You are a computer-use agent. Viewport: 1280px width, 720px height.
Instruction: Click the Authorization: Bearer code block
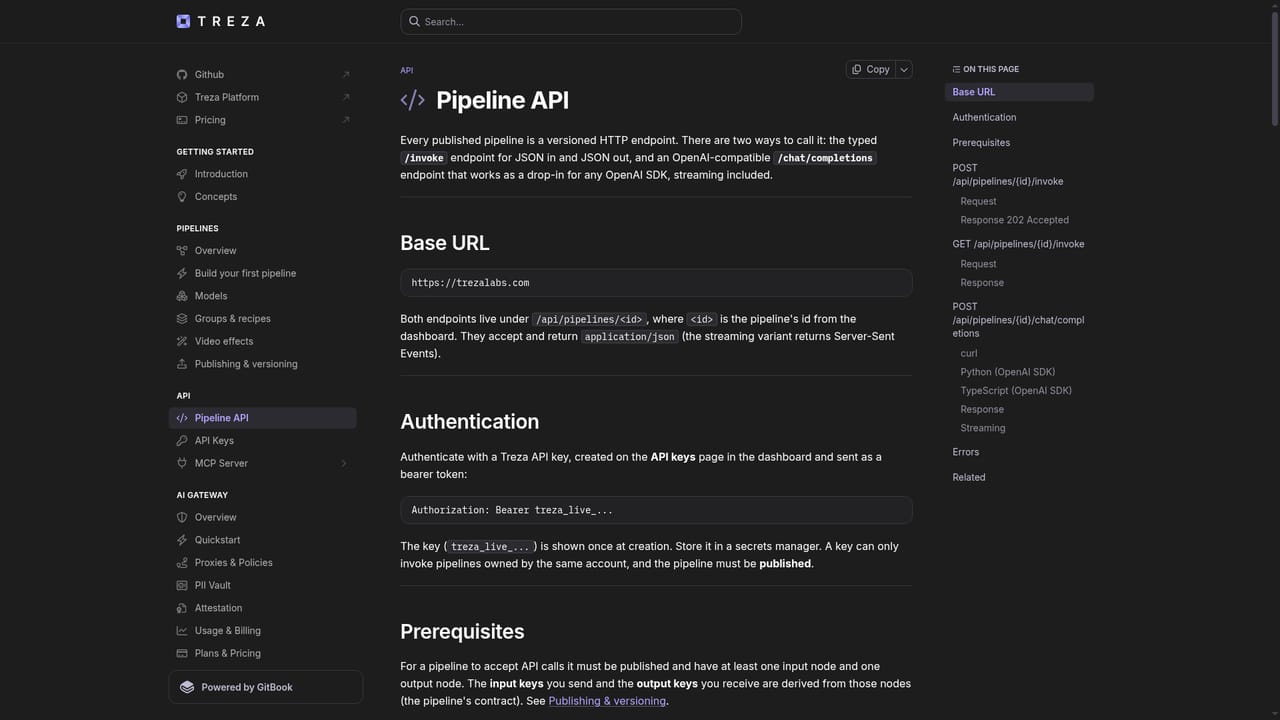pos(656,510)
